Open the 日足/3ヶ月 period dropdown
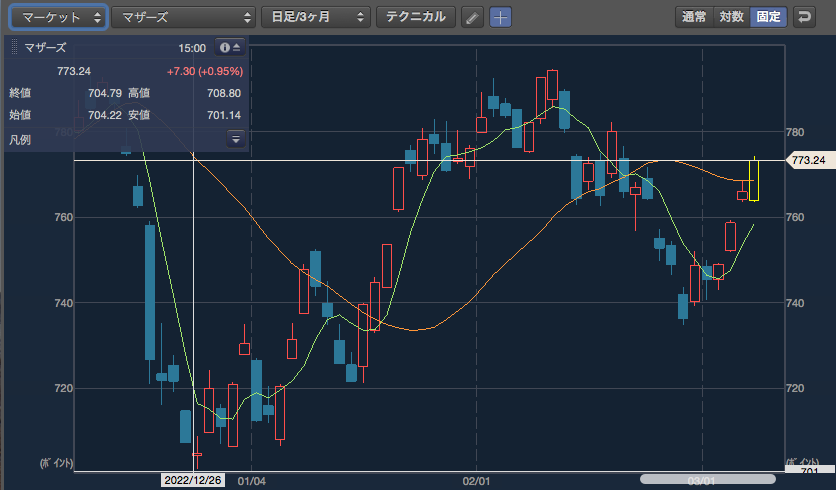 316,17
